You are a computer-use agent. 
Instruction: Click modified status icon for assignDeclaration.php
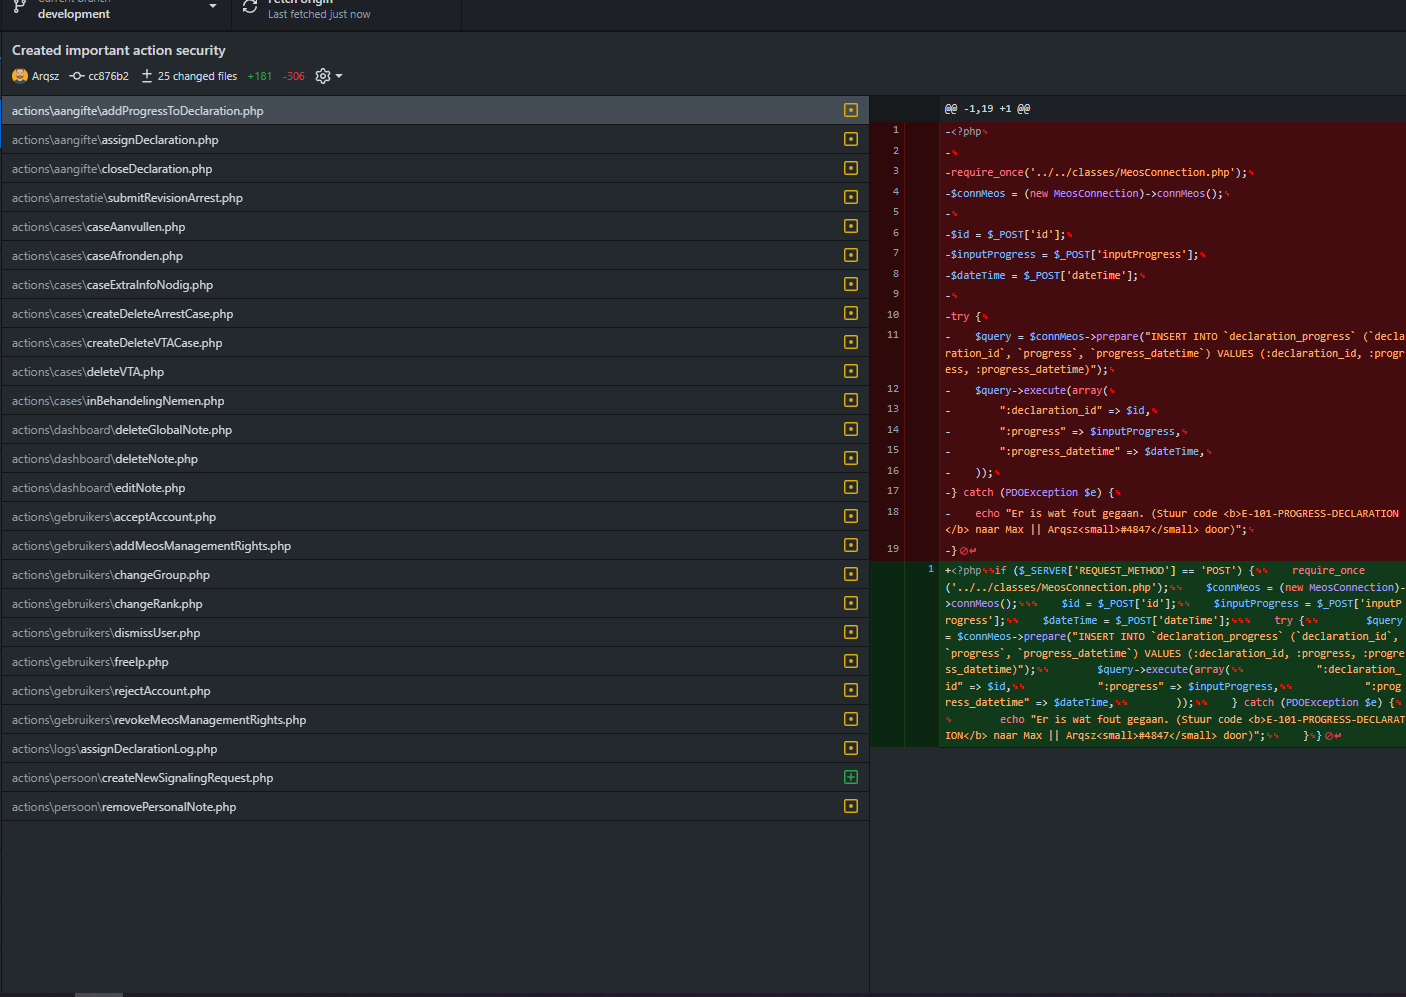[850, 140]
